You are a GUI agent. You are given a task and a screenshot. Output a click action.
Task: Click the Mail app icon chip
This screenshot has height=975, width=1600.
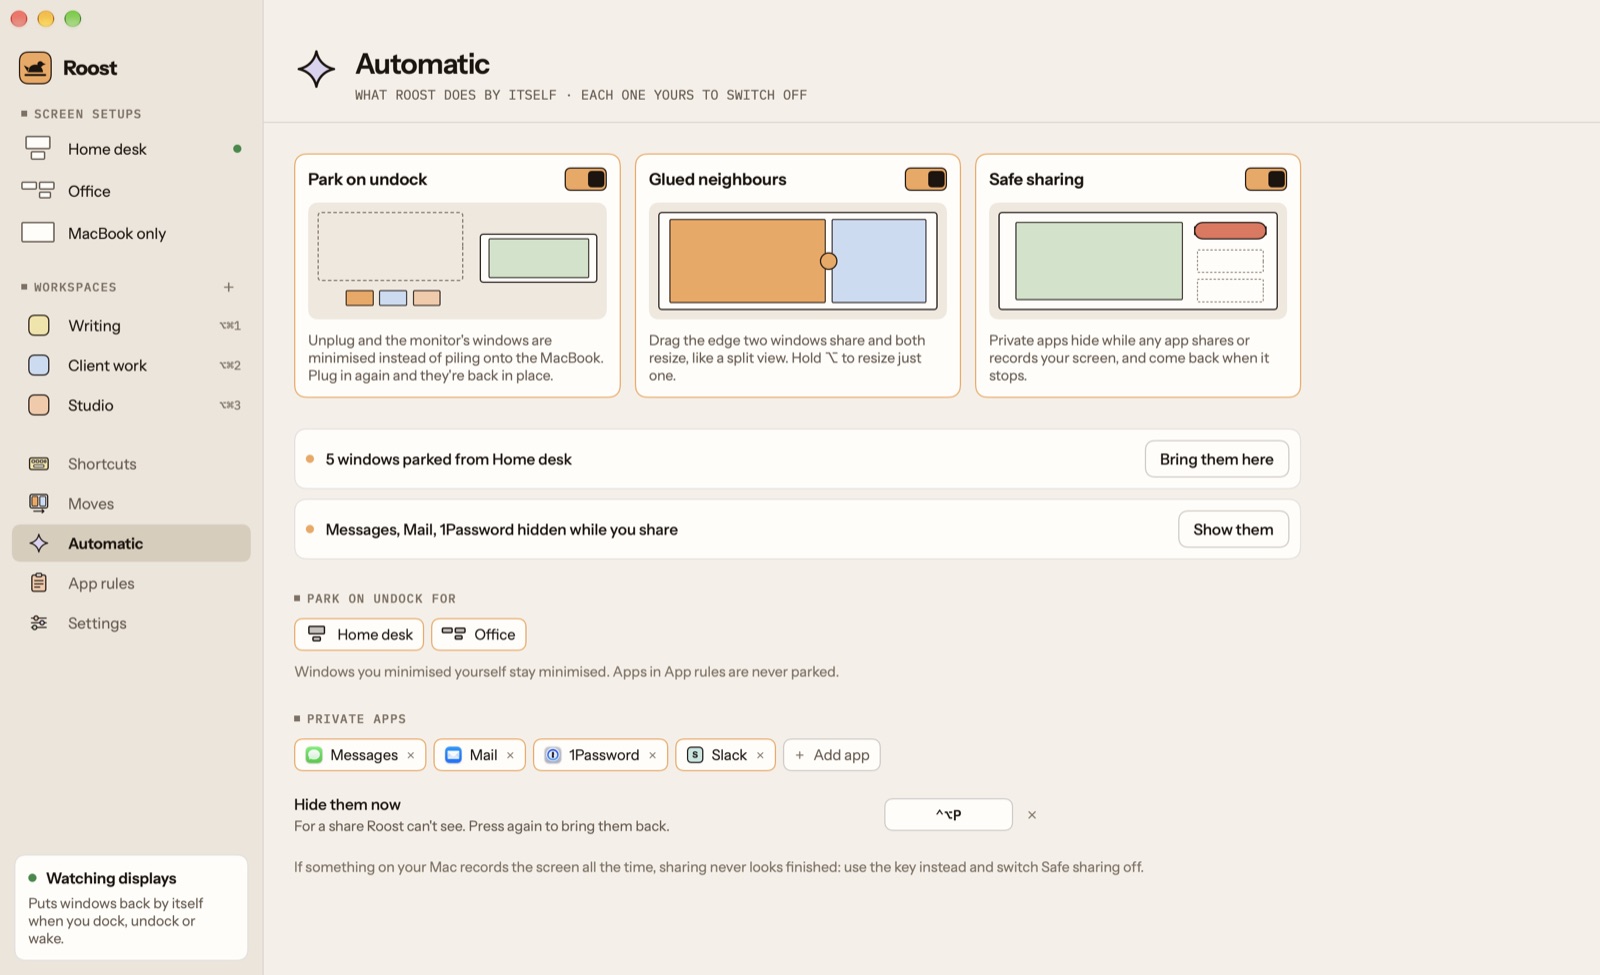click(453, 755)
